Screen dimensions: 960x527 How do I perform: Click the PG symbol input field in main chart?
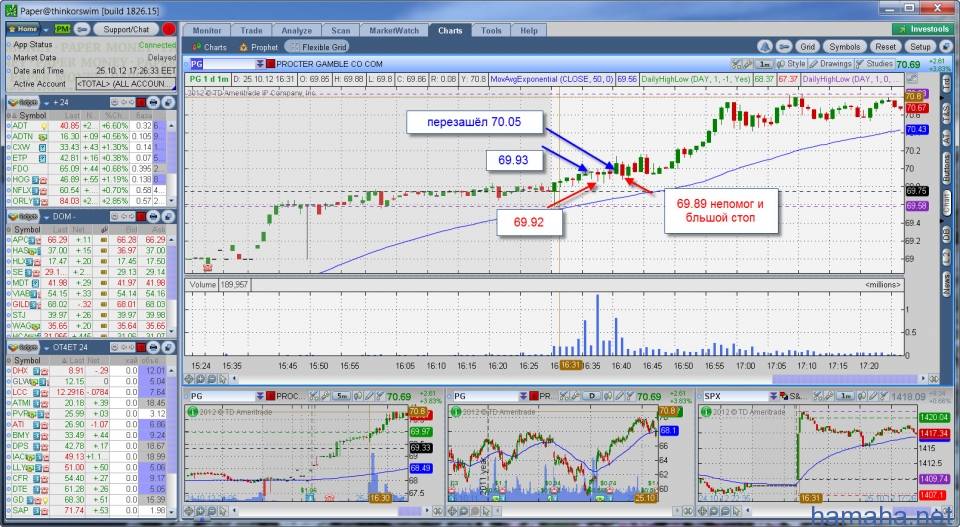coord(222,64)
